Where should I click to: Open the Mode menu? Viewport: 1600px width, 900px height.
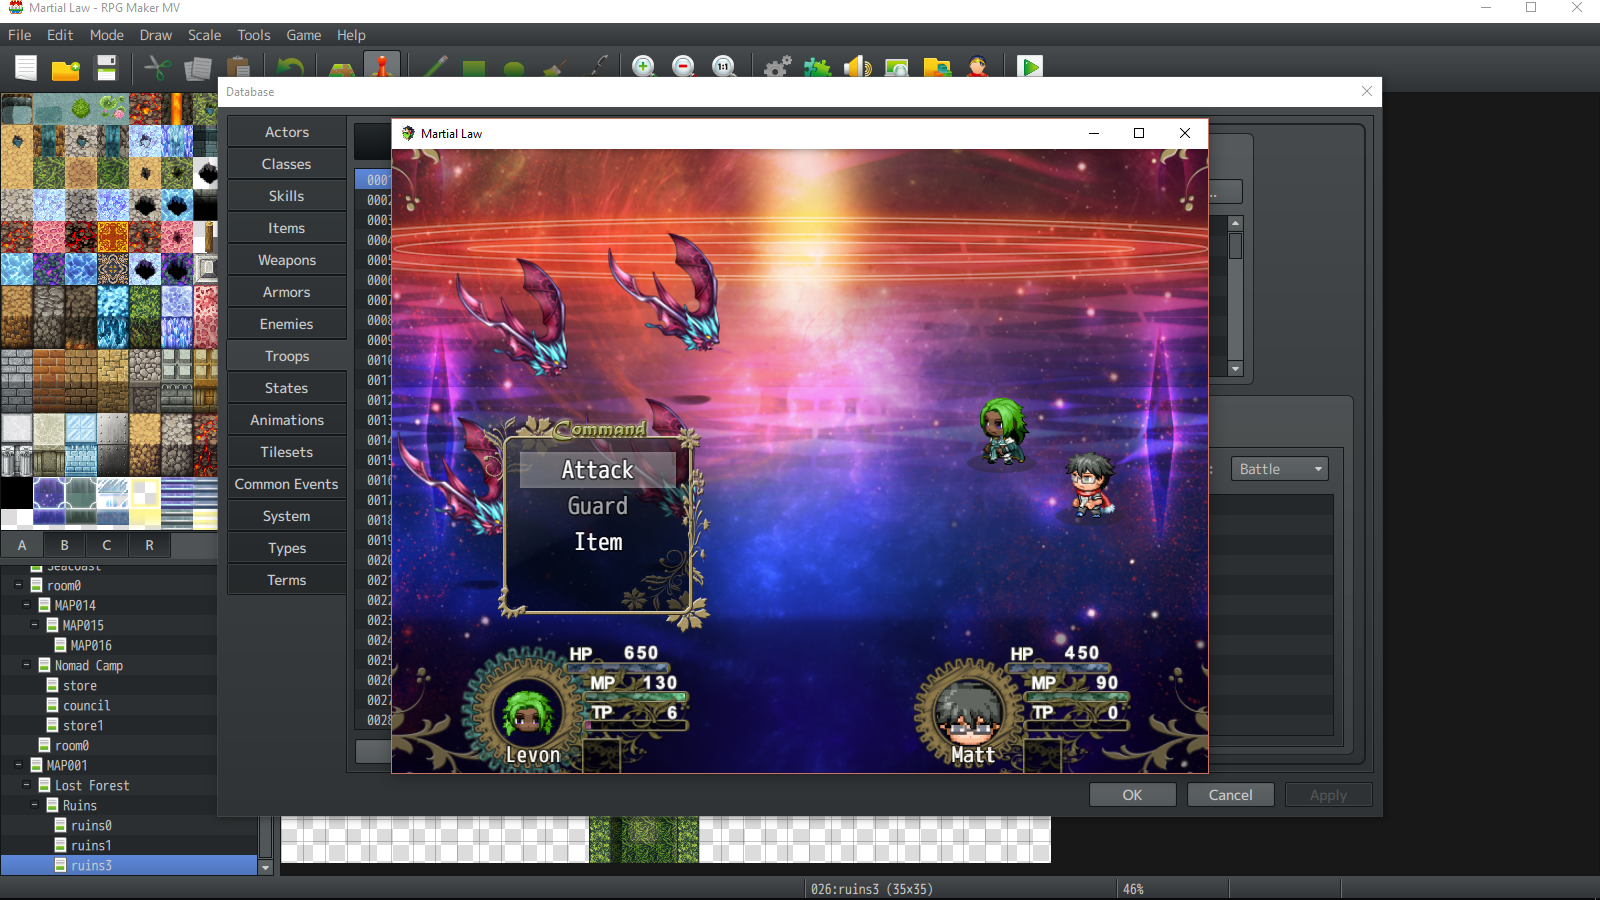[107, 35]
